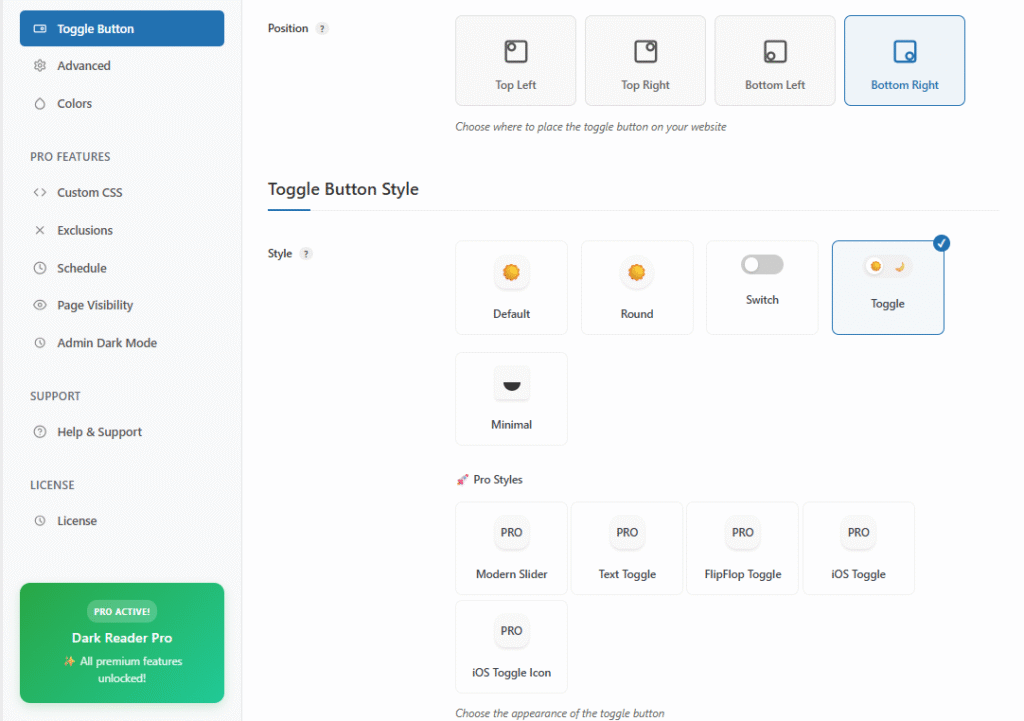Click the X icon beside Exclusions
This screenshot has width=1024, height=721.
[40, 230]
